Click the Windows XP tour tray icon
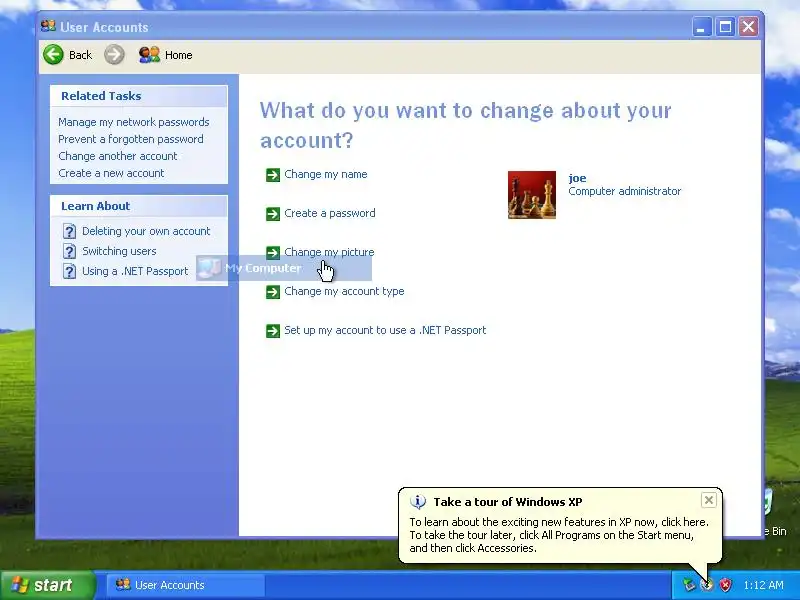This screenshot has width=800, height=600. coord(707,585)
